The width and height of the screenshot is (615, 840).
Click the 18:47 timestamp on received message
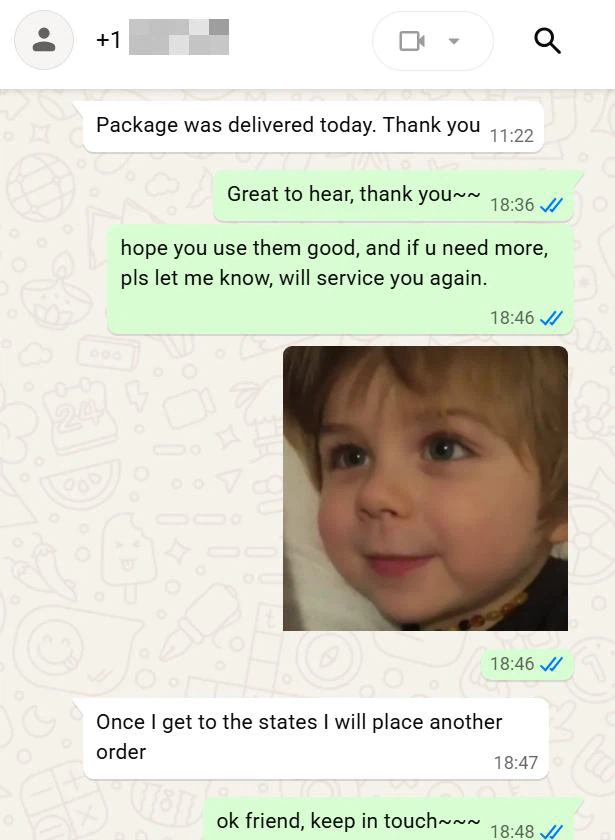point(515,762)
